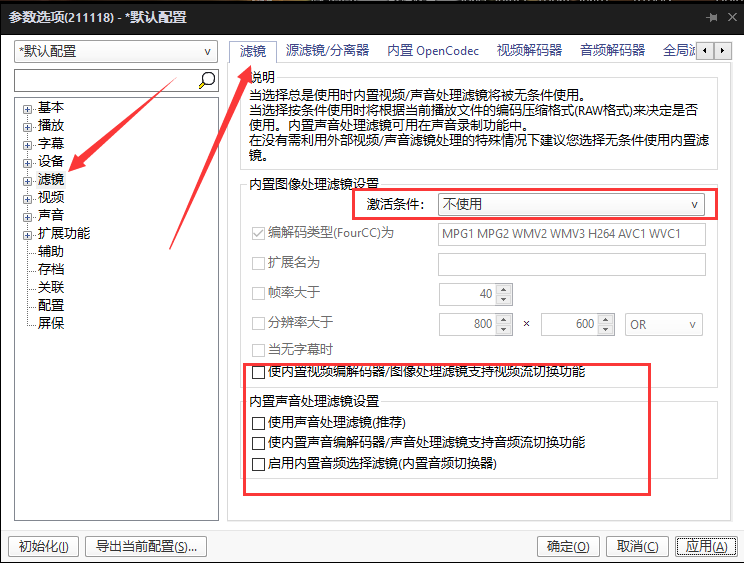The image size is (744, 563).
Task: Pin the preferences window with the pin icon
Action: pos(711,18)
